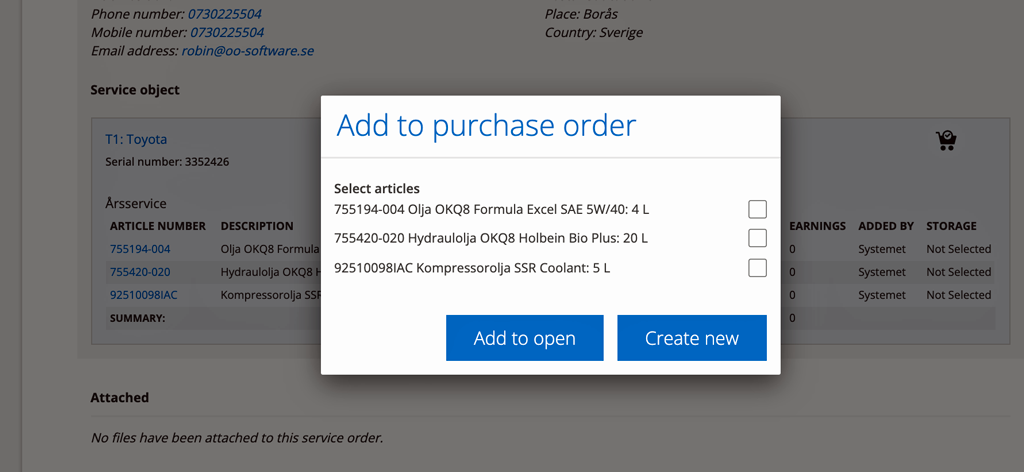
Task: Open the T1: Toyota service object link
Action: [x=136, y=139]
